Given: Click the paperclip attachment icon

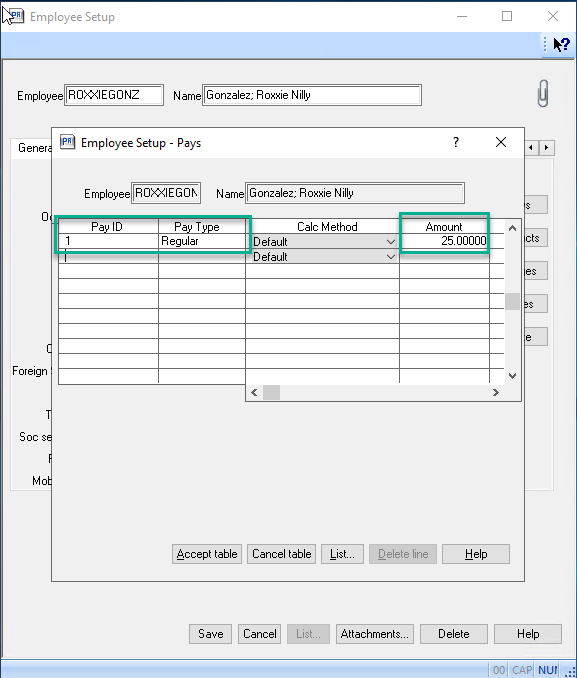Looking at the screenshot, I should pos(543,93).
